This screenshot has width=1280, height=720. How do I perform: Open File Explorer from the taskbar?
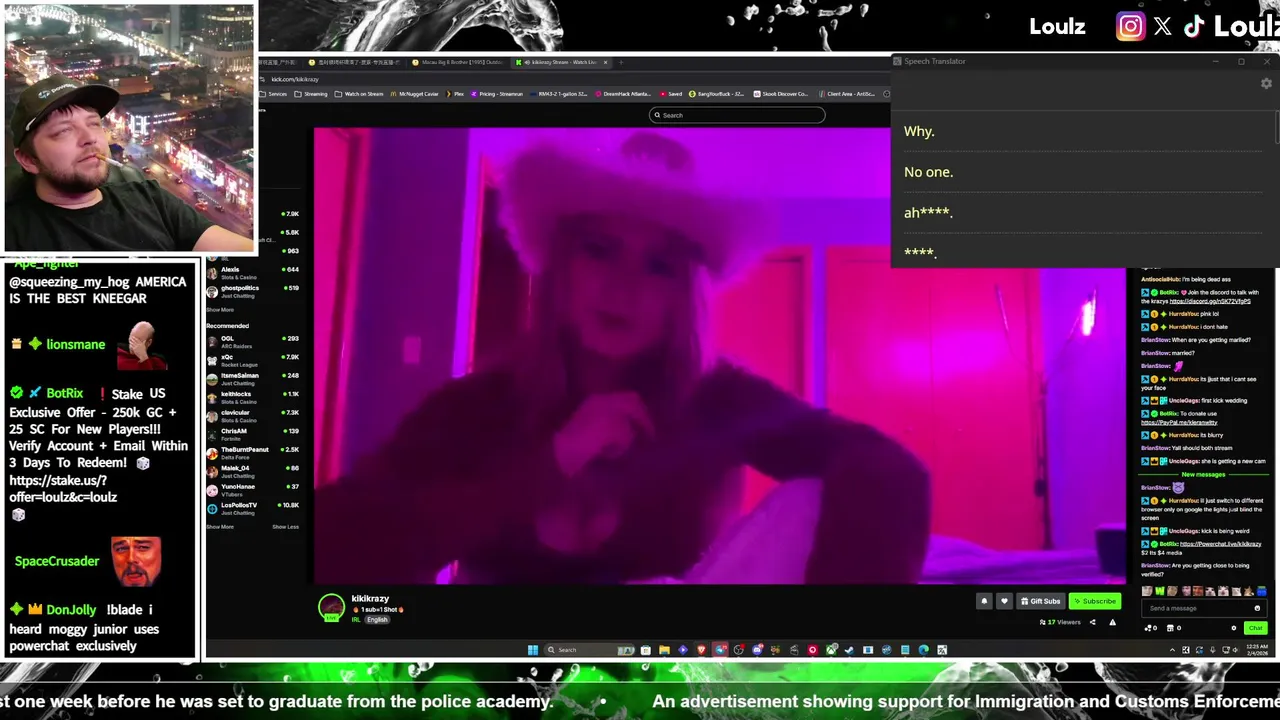click(664, 650)
